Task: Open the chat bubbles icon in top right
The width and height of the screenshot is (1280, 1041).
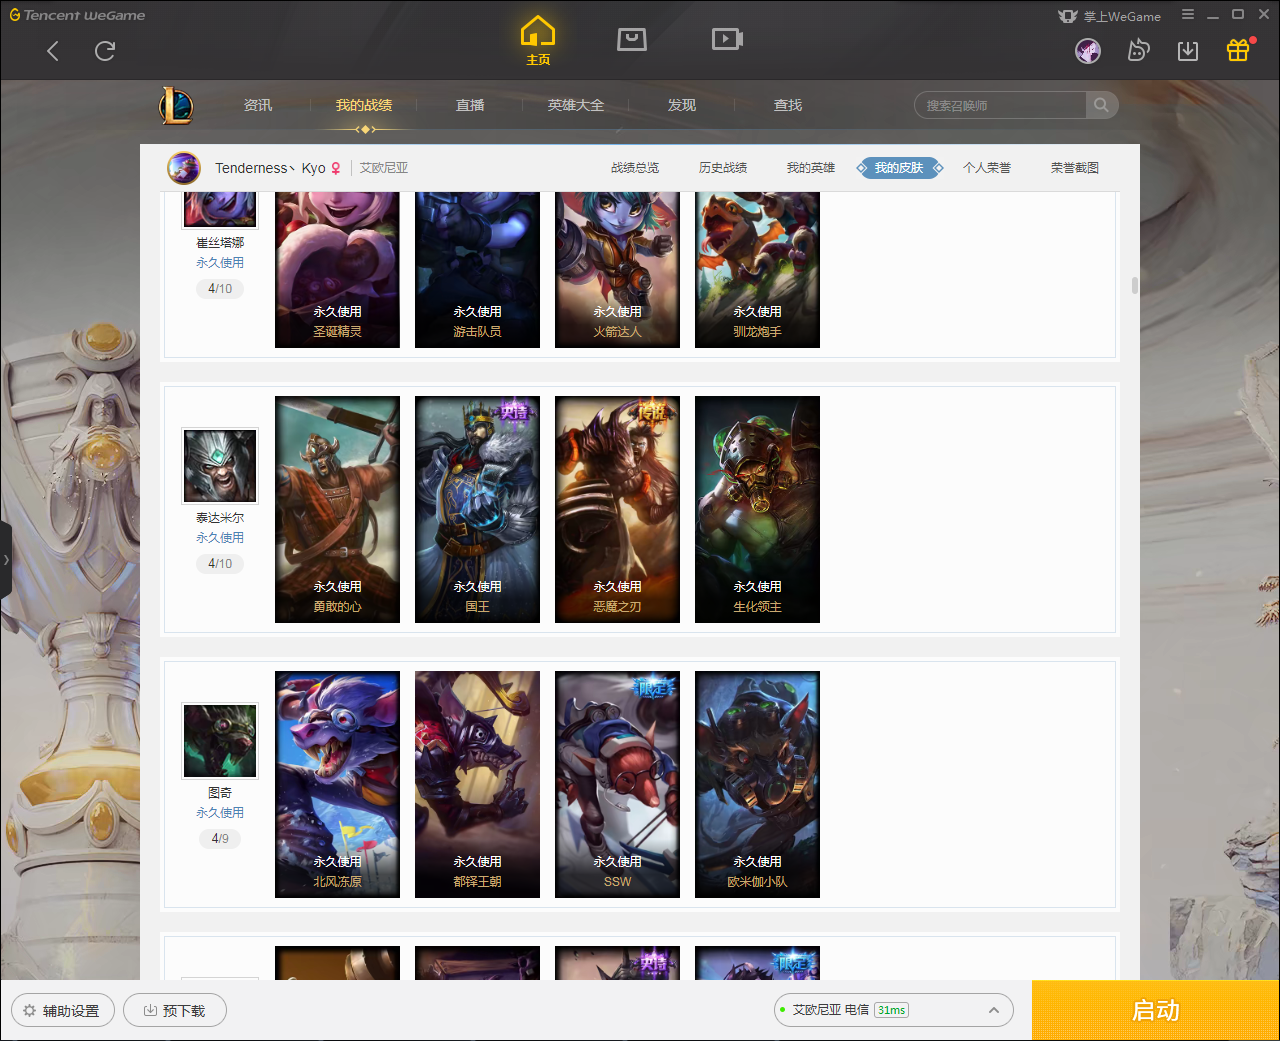Action: click(x=1138, y=51)
